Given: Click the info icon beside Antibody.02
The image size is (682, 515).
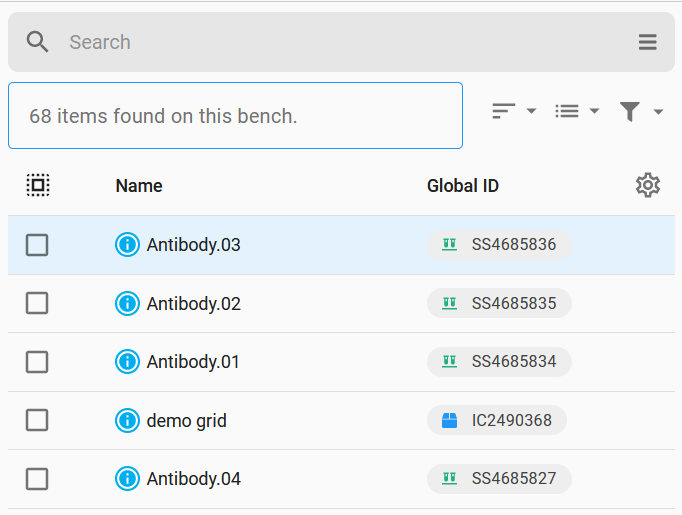Looking at the screenshot, I should click(127, 303).
